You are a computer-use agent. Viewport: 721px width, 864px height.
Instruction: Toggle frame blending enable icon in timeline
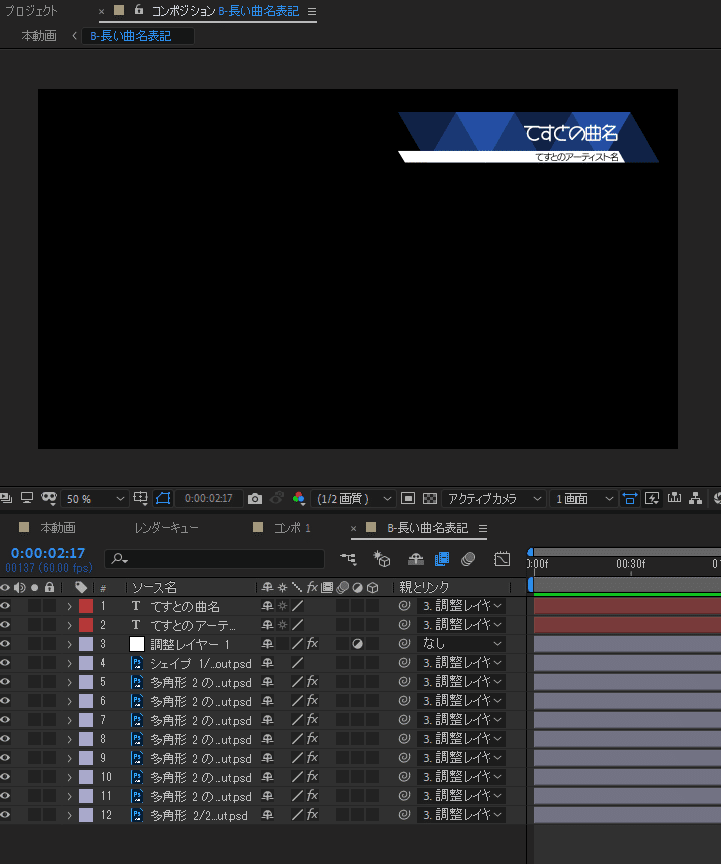442,559
